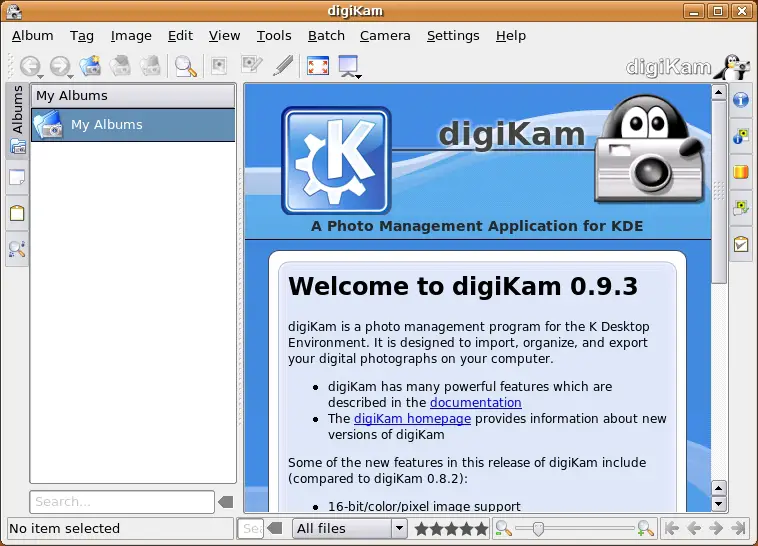
Task: Follow the documentation link
Action: click(476, 402)
